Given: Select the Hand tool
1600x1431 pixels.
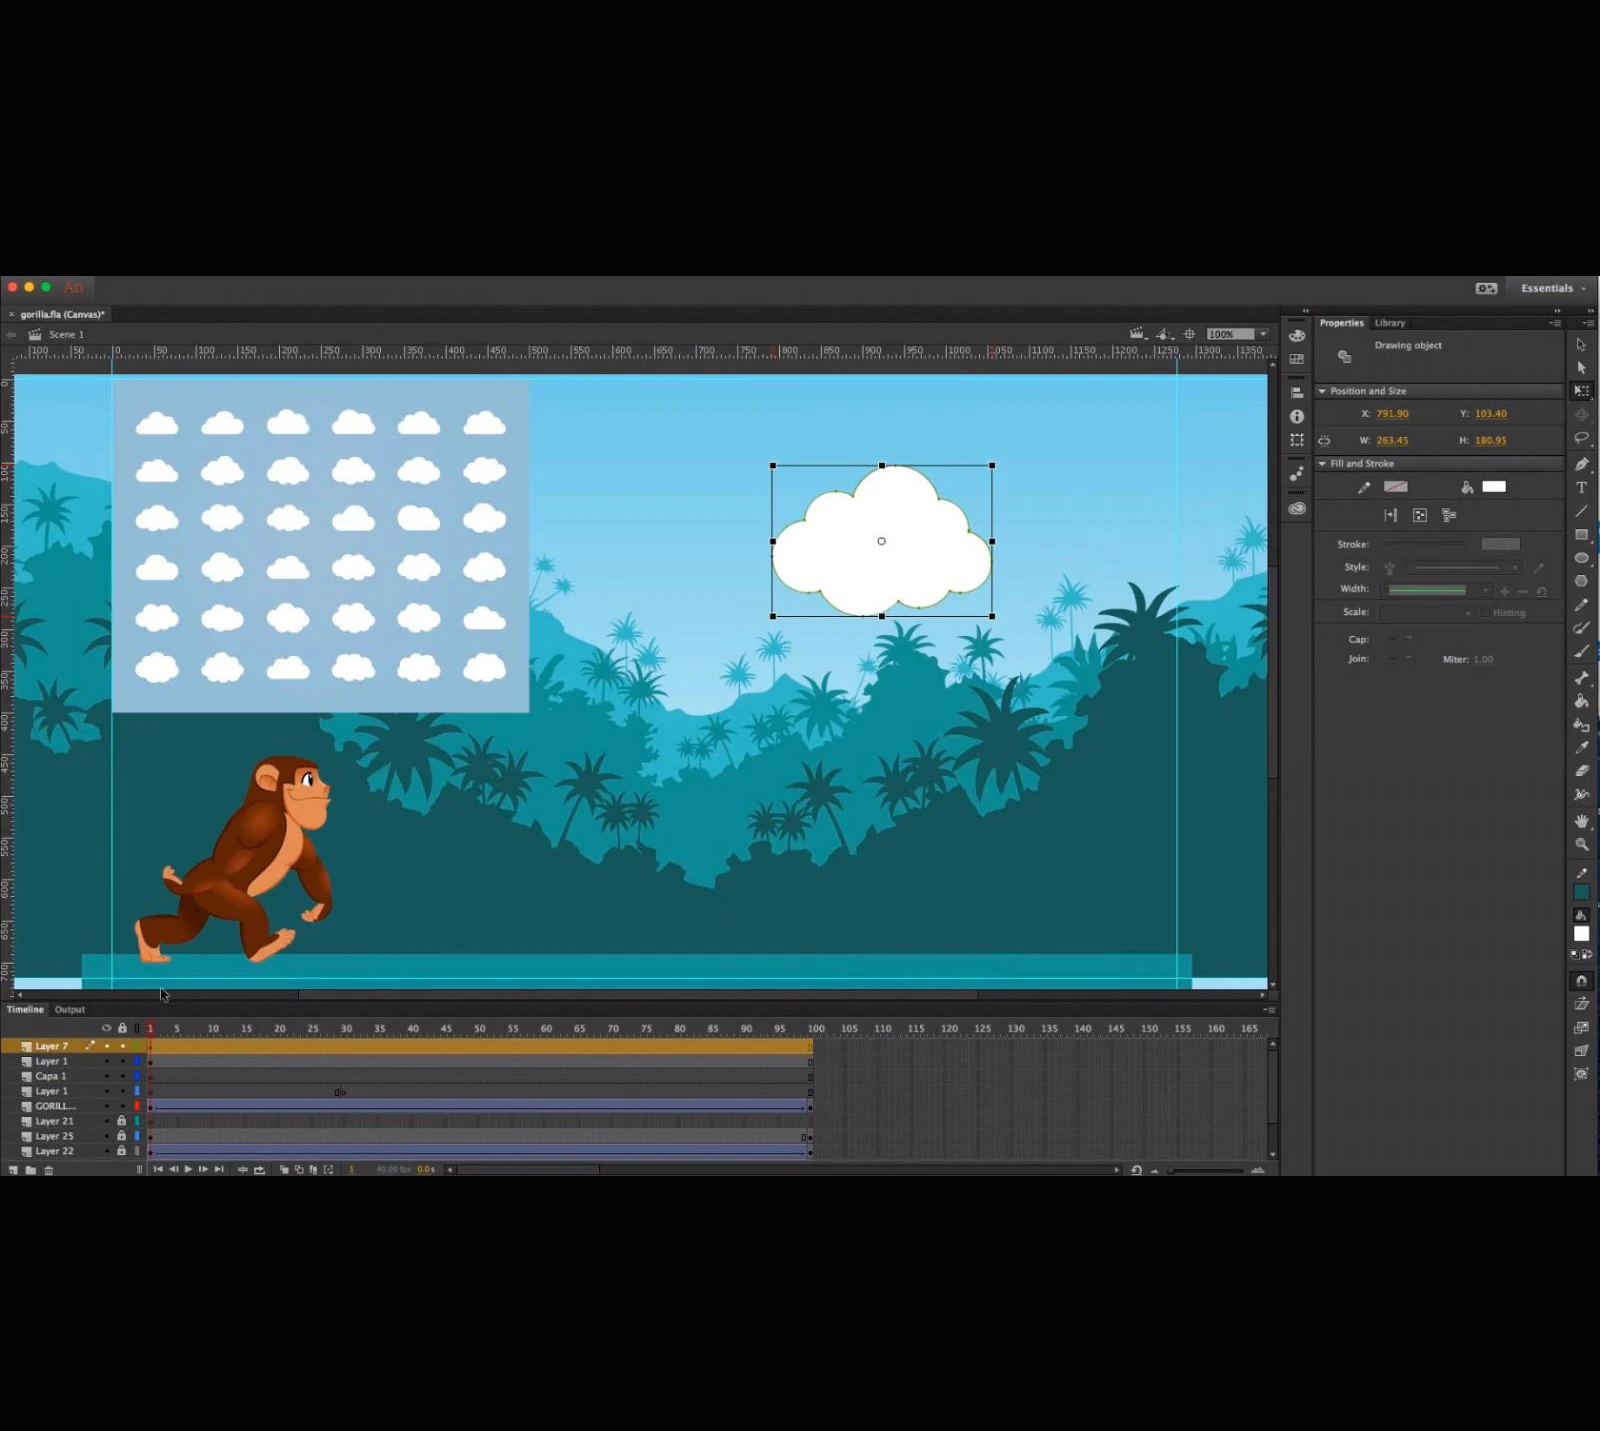Looking at the screenshot, I should point(1581,821).
